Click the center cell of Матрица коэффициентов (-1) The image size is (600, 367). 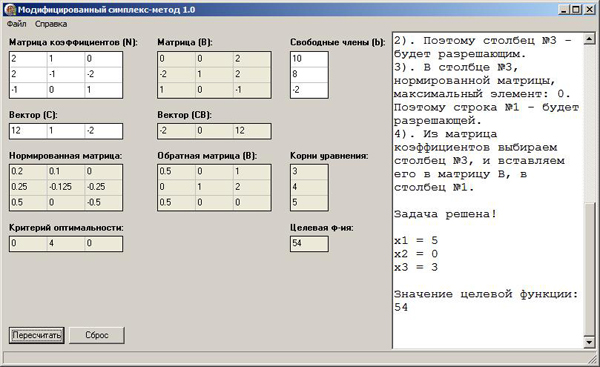click(66, 74)
